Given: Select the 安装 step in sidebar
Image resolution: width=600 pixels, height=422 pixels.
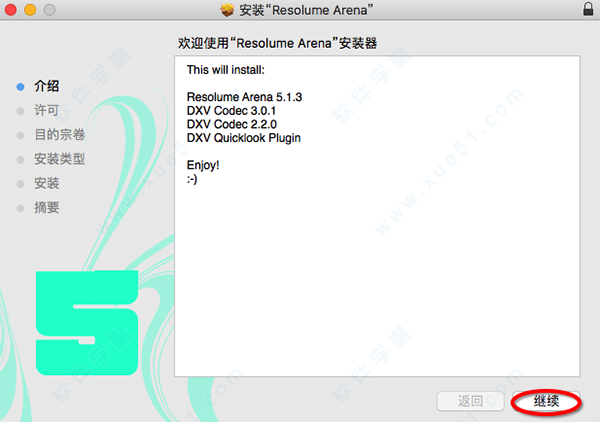Looking at the screenshot, I should click(x=46, y=183).
